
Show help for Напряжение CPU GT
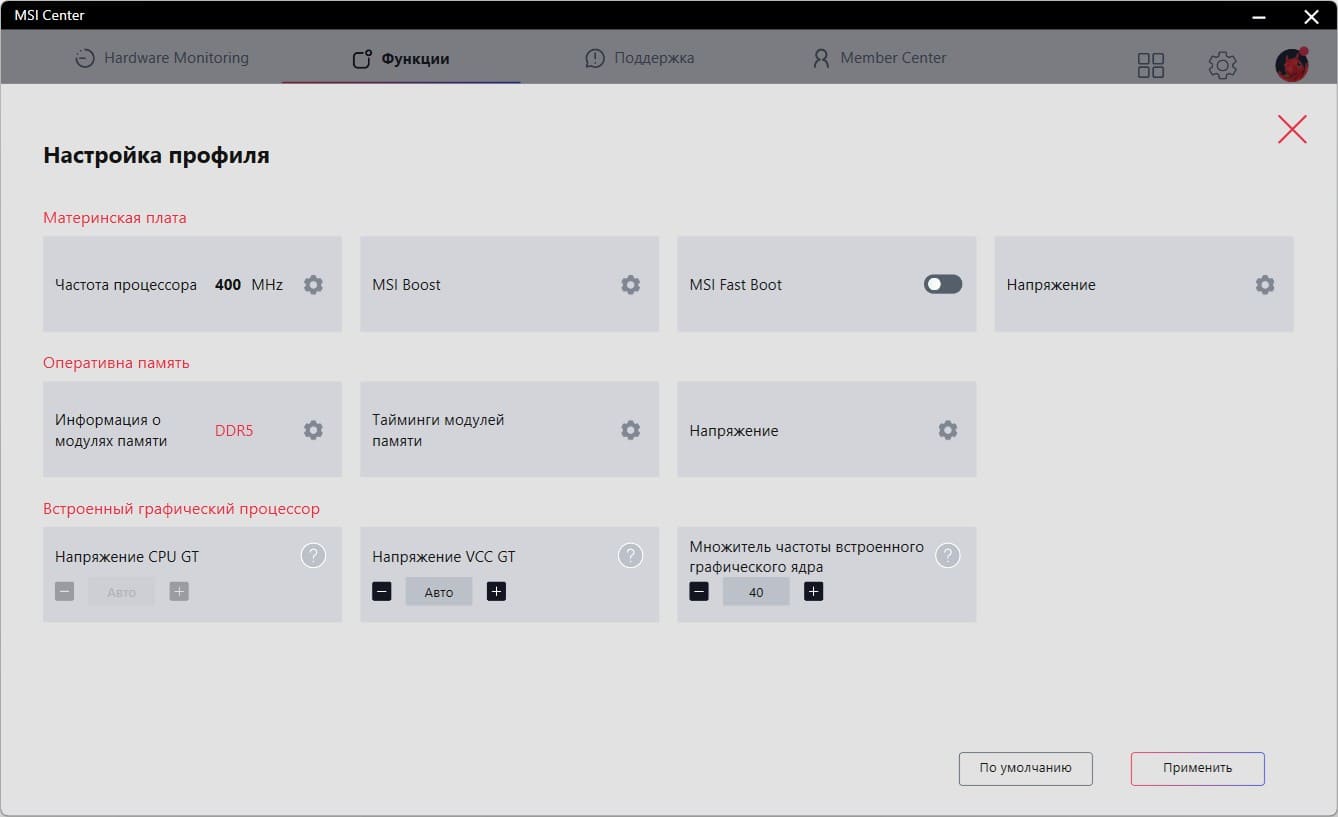(313, 555)
